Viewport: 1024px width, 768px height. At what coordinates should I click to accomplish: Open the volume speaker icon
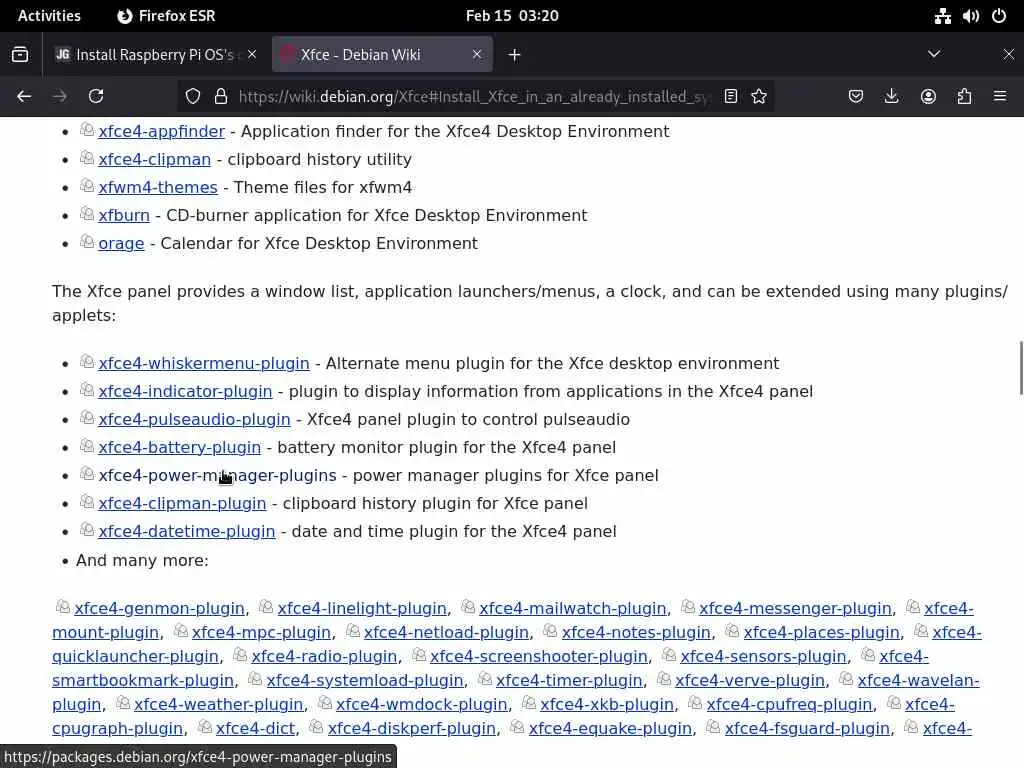tap(970, 16)
